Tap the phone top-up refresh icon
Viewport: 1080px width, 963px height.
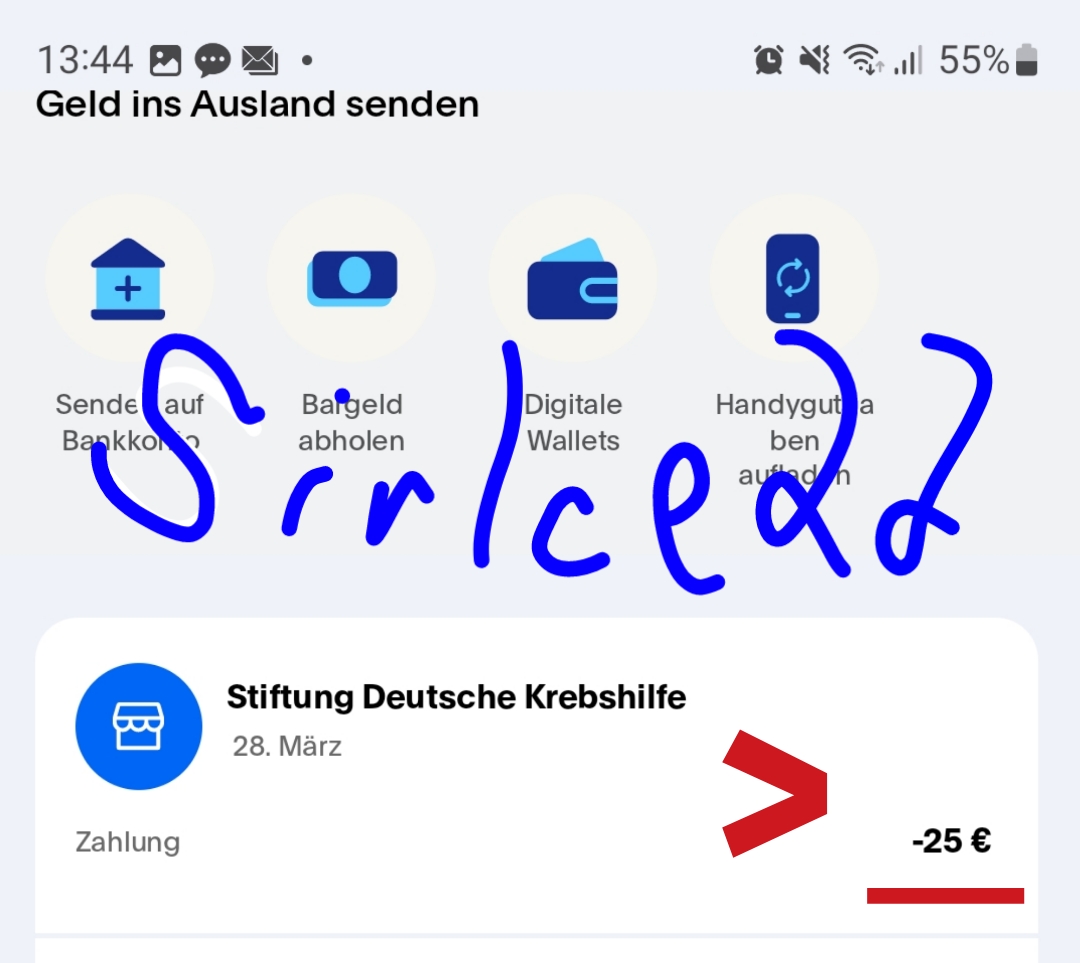point(793,278)
